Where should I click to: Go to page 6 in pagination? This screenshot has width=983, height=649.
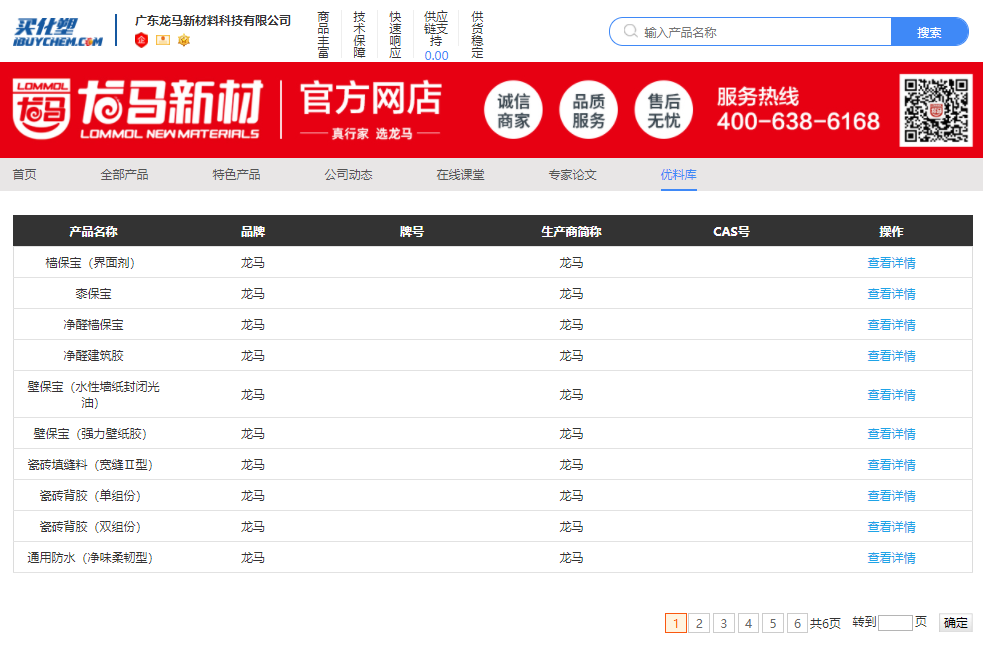(x=797, y=623)
